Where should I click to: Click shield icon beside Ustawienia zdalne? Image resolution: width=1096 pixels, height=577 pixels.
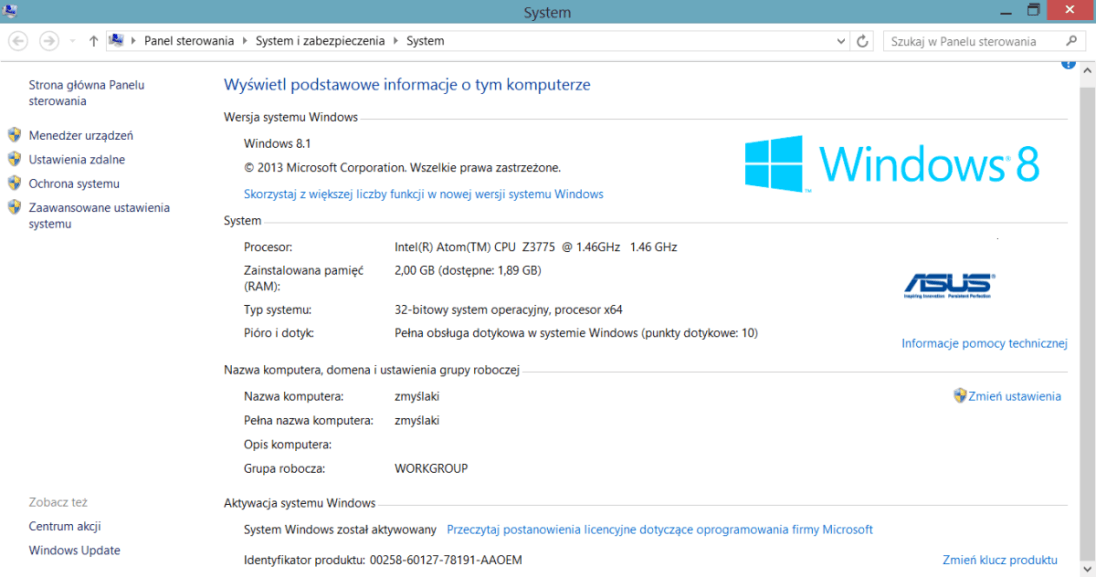point(14,159)
